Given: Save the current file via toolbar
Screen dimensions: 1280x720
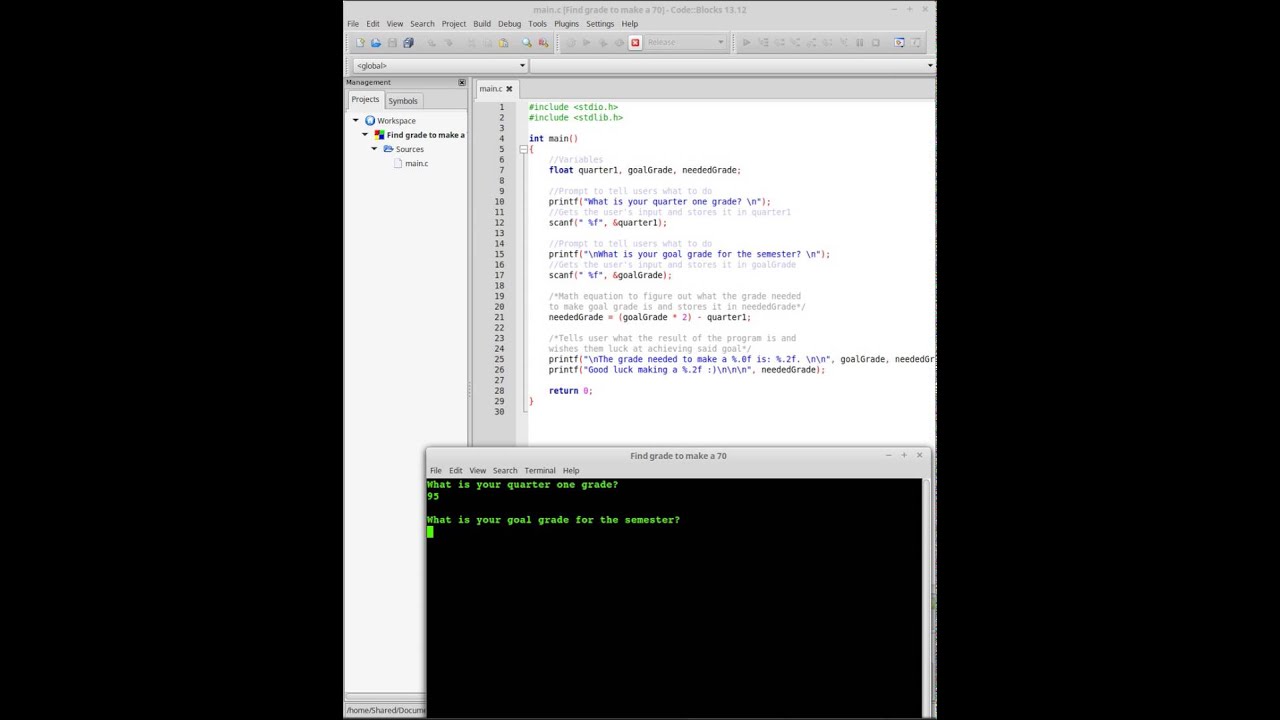Looking at the screenshot, I should click(x=392, y=42).
